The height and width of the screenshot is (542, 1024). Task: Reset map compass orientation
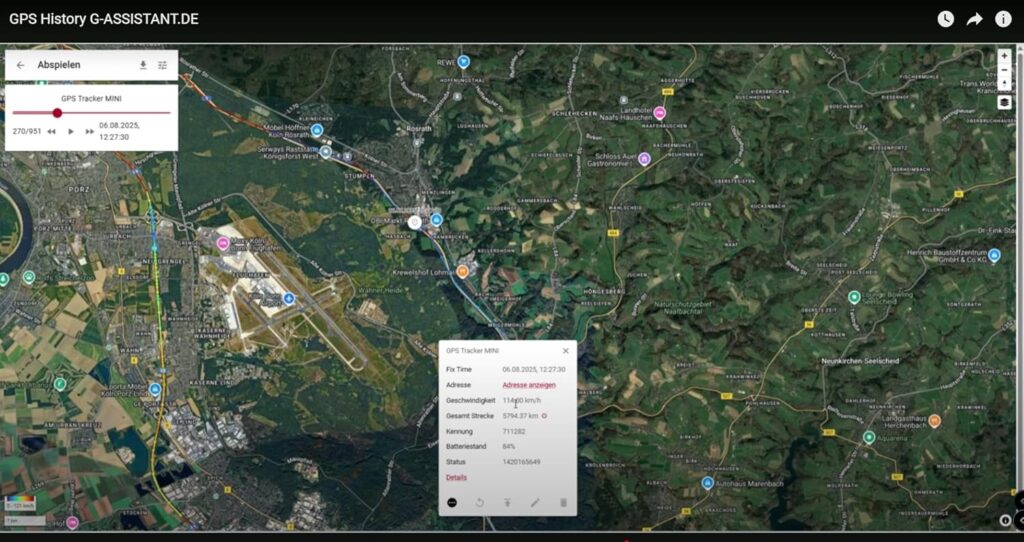point(1004,85)
